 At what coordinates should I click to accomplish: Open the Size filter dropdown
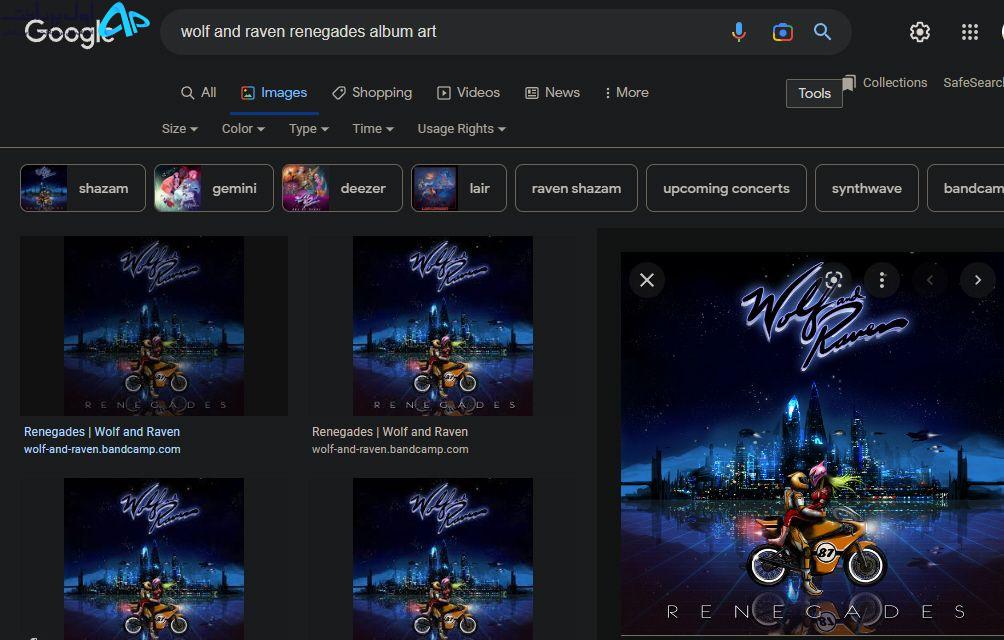(x=179, y=129)
